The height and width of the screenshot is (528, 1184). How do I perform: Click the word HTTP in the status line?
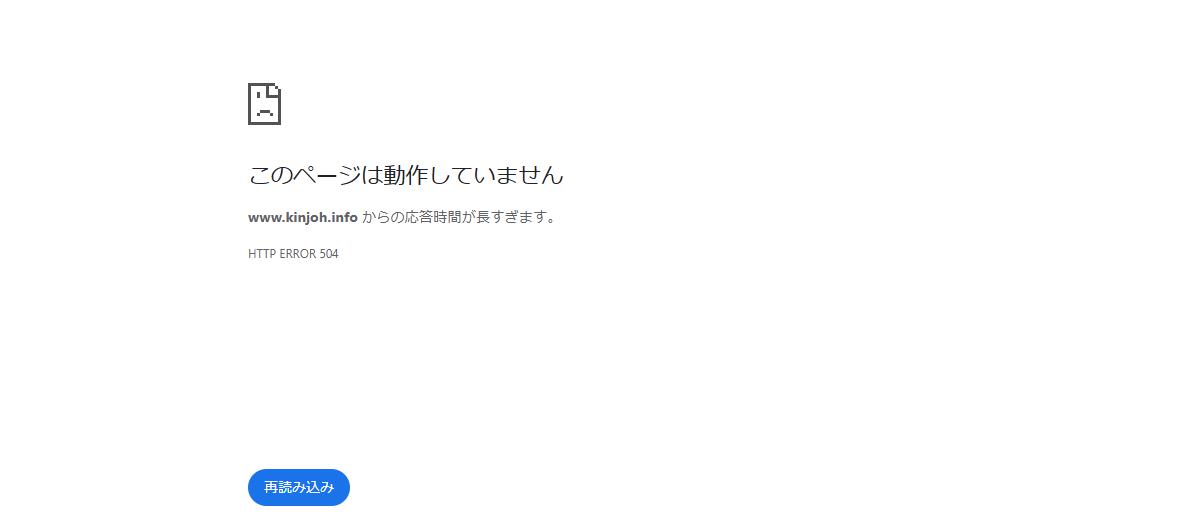[262, 254]
